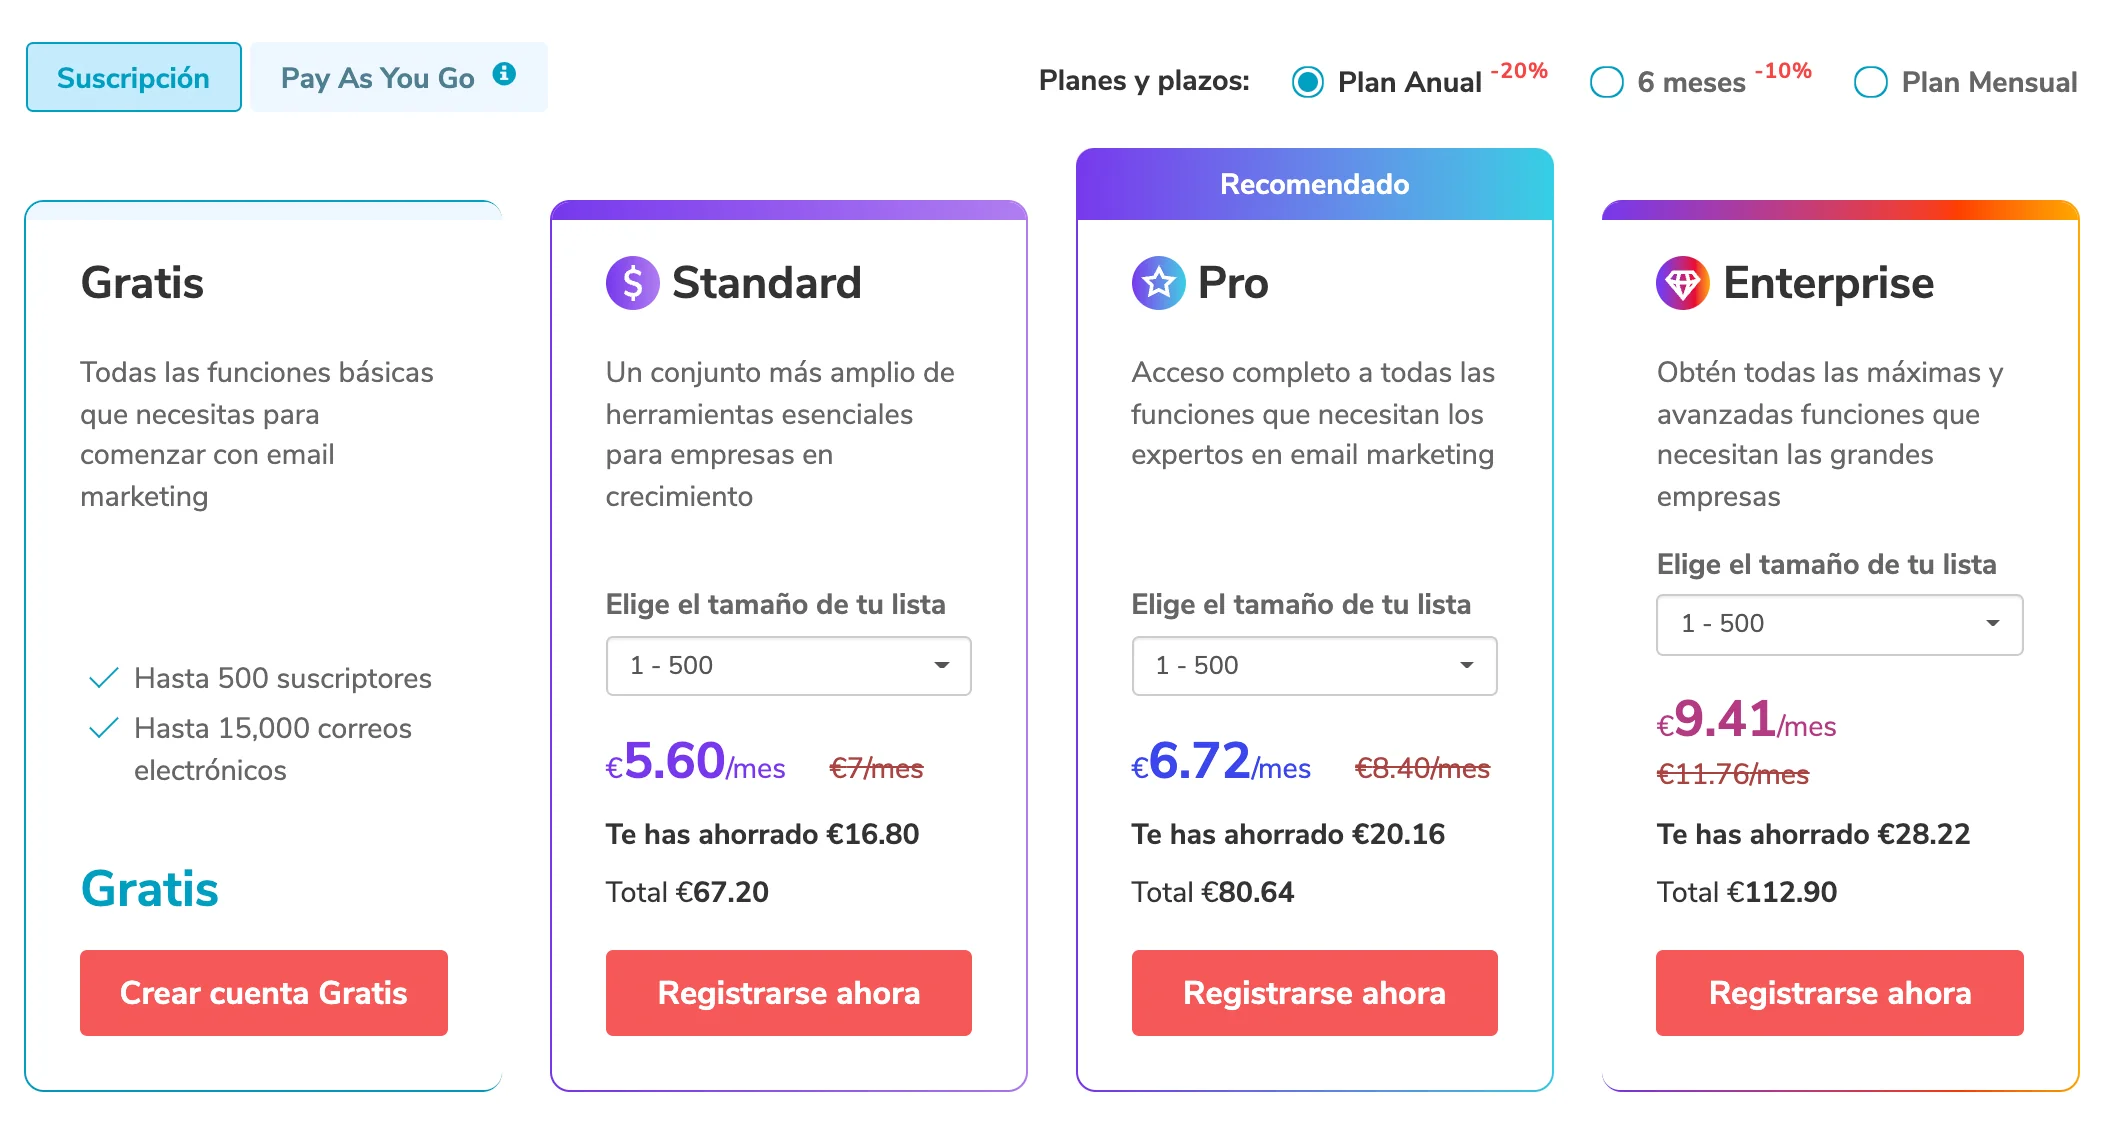Screen dimensions: 2104x1122
Task: Click the Recomendado banner above Pro
Action: [1314, 184]
